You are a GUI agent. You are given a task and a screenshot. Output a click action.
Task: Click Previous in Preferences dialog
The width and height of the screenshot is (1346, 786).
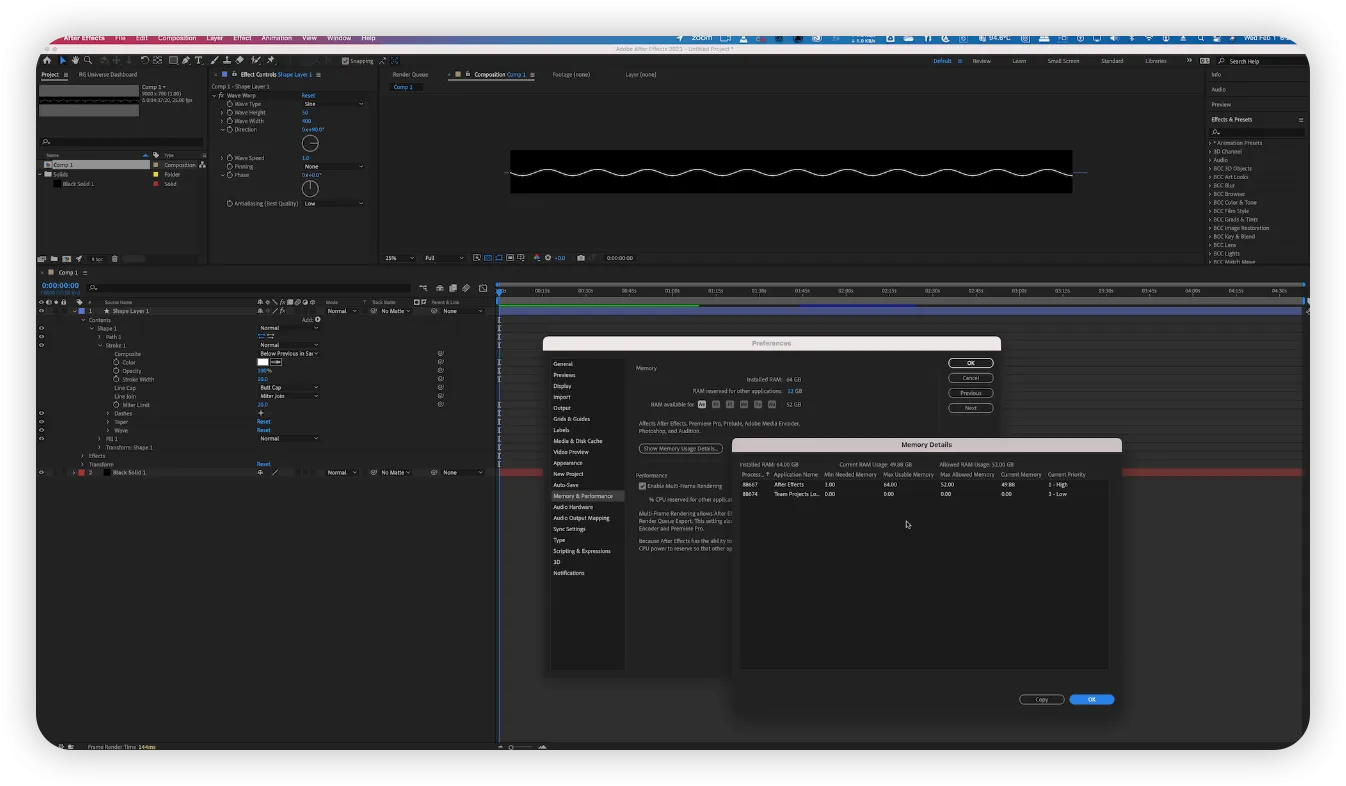pos(970,393)
